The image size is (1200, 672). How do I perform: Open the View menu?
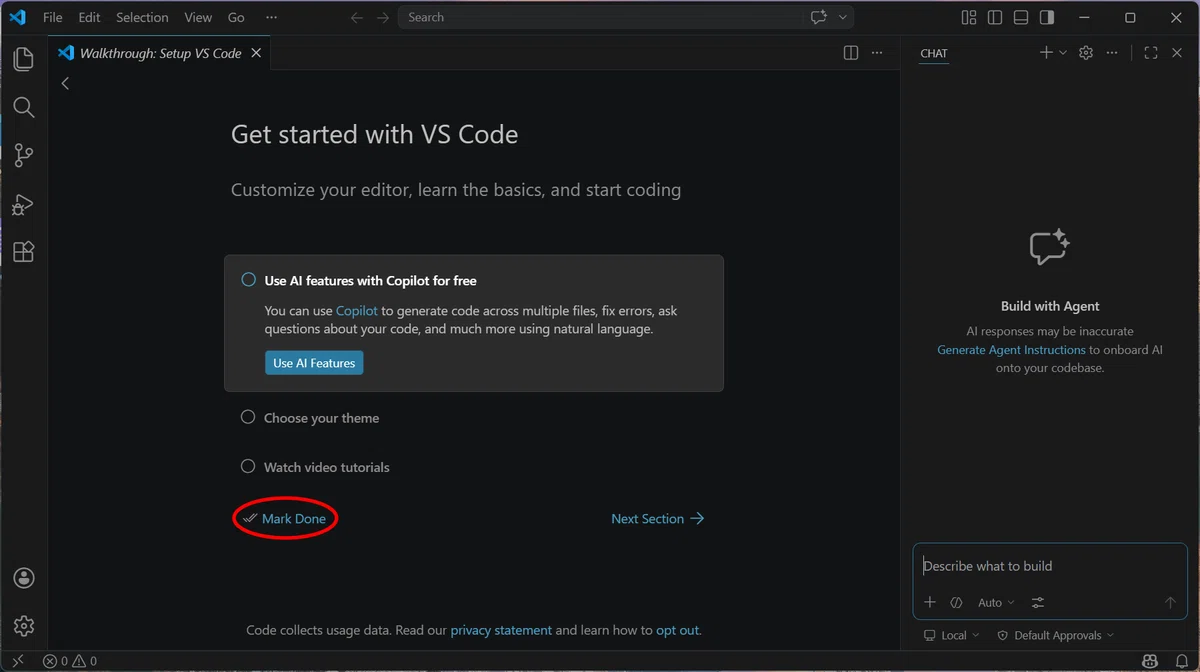coord(198,17)
